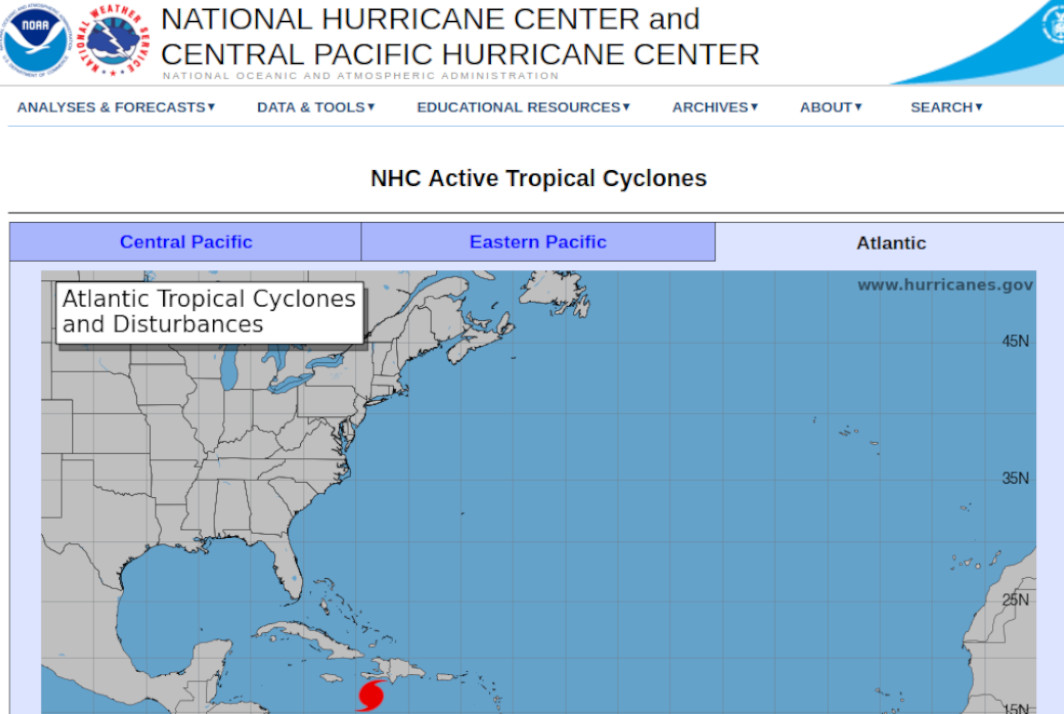Click the Central Pacific Hurricane Center heading
This screenshot has height=714, width=1064.
click(460, 53)
